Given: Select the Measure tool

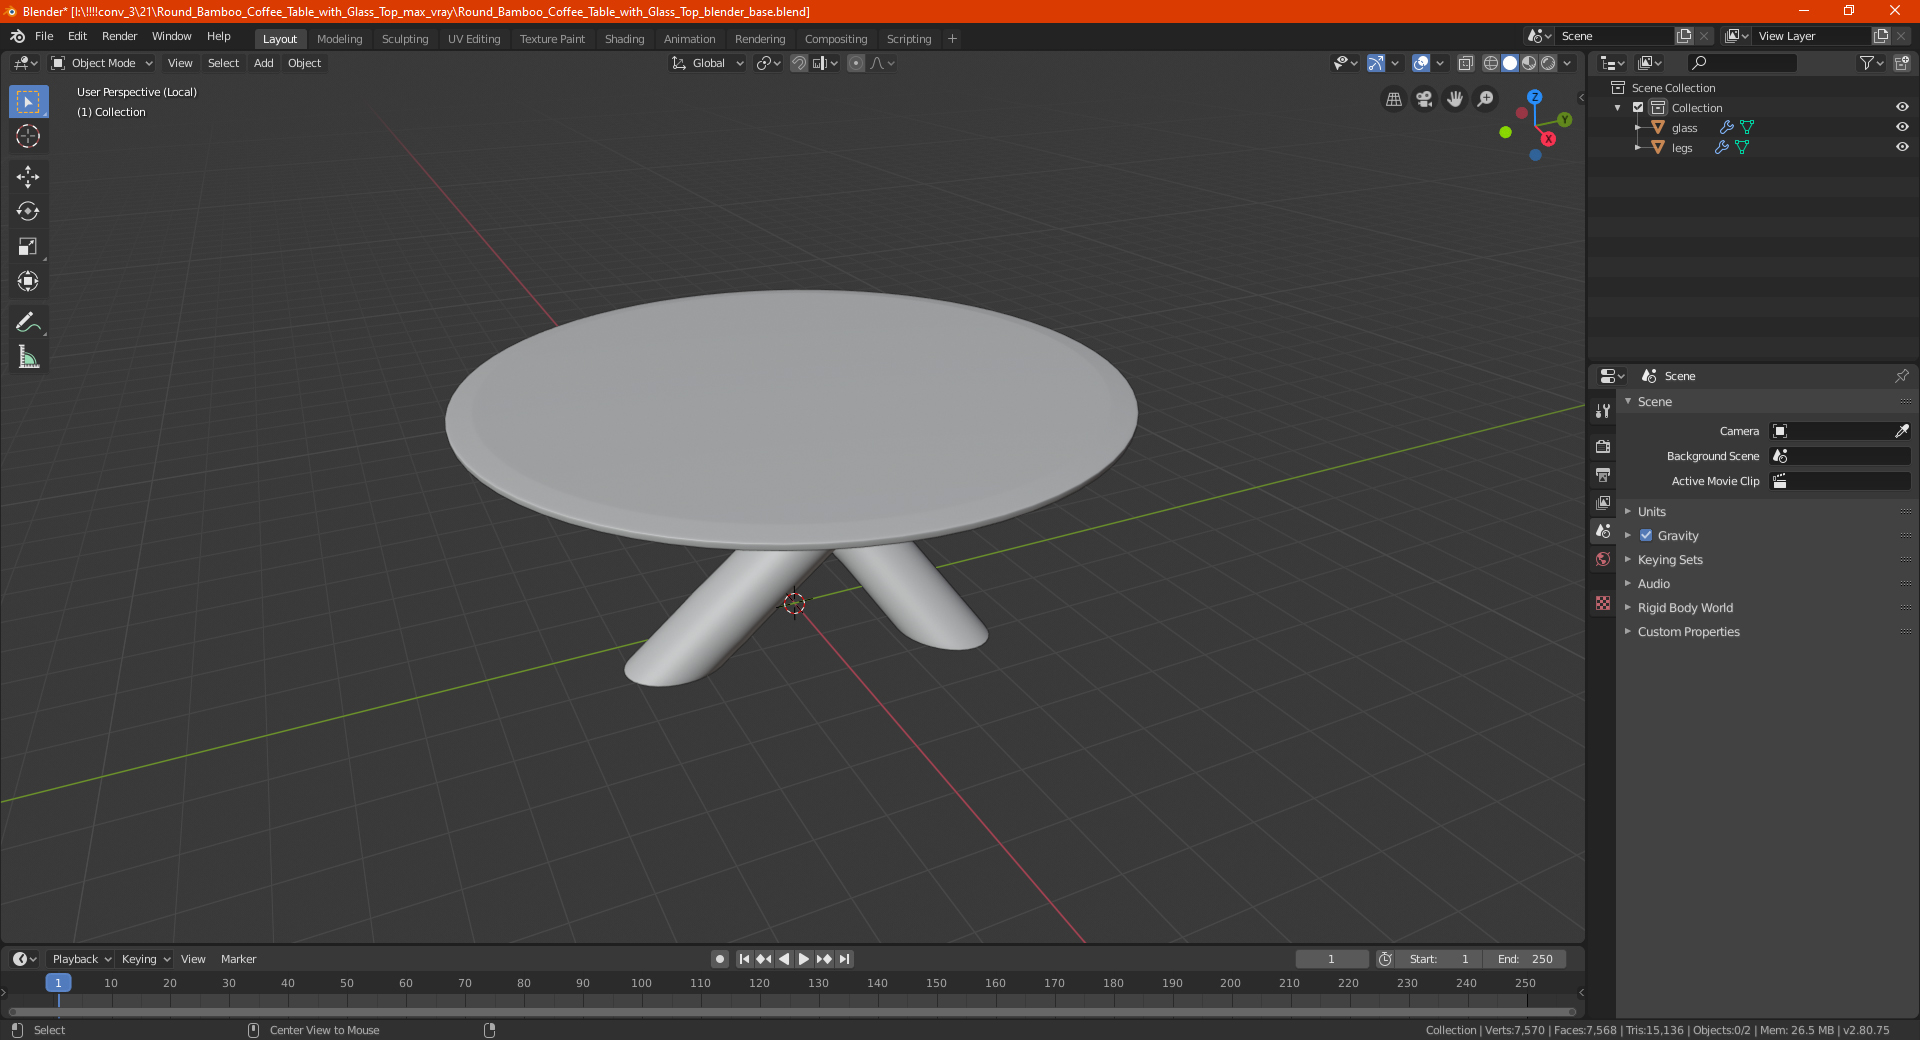Looking at the screenshot, I should [x=28, y=357].
